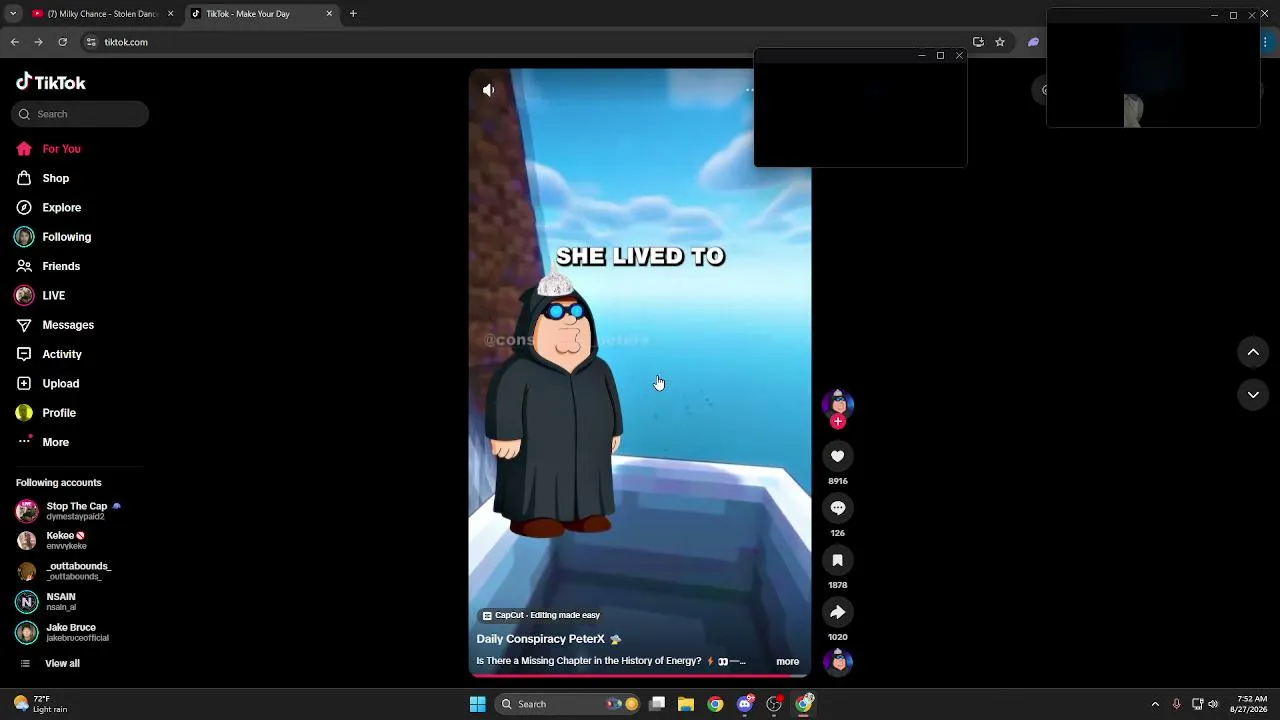Open the video comments
This screenshot has height=720, width=1280.
[x=838, y=508]
